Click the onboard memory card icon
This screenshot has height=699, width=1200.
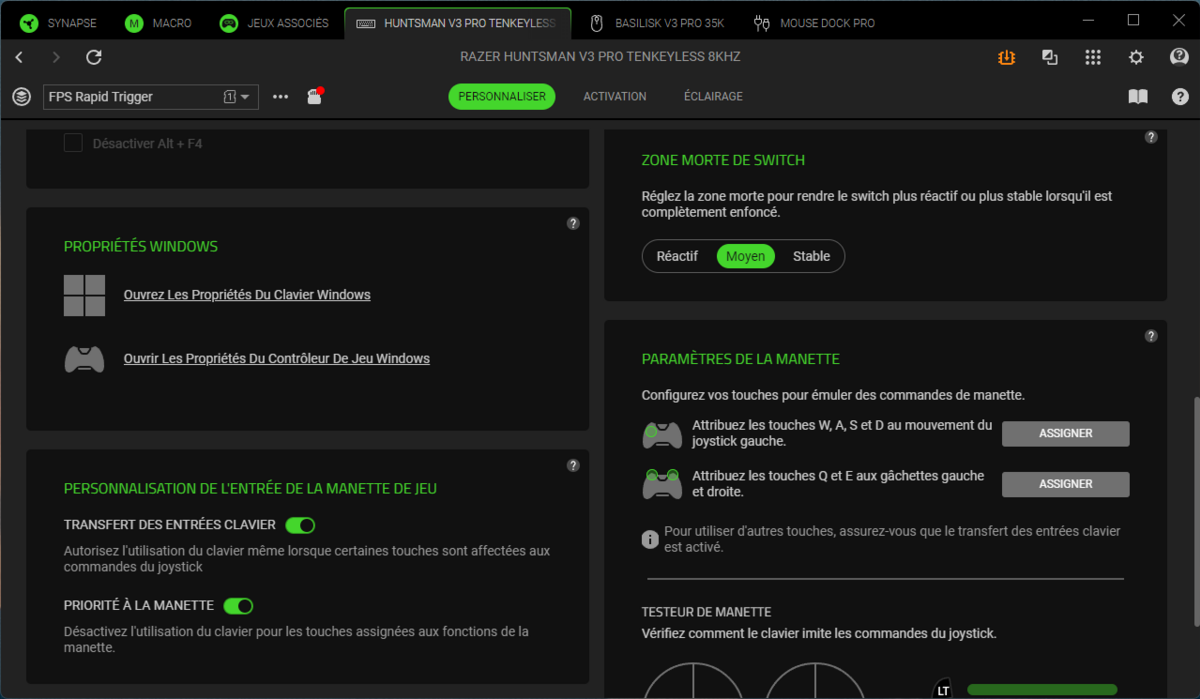click(x=314, y=96)
